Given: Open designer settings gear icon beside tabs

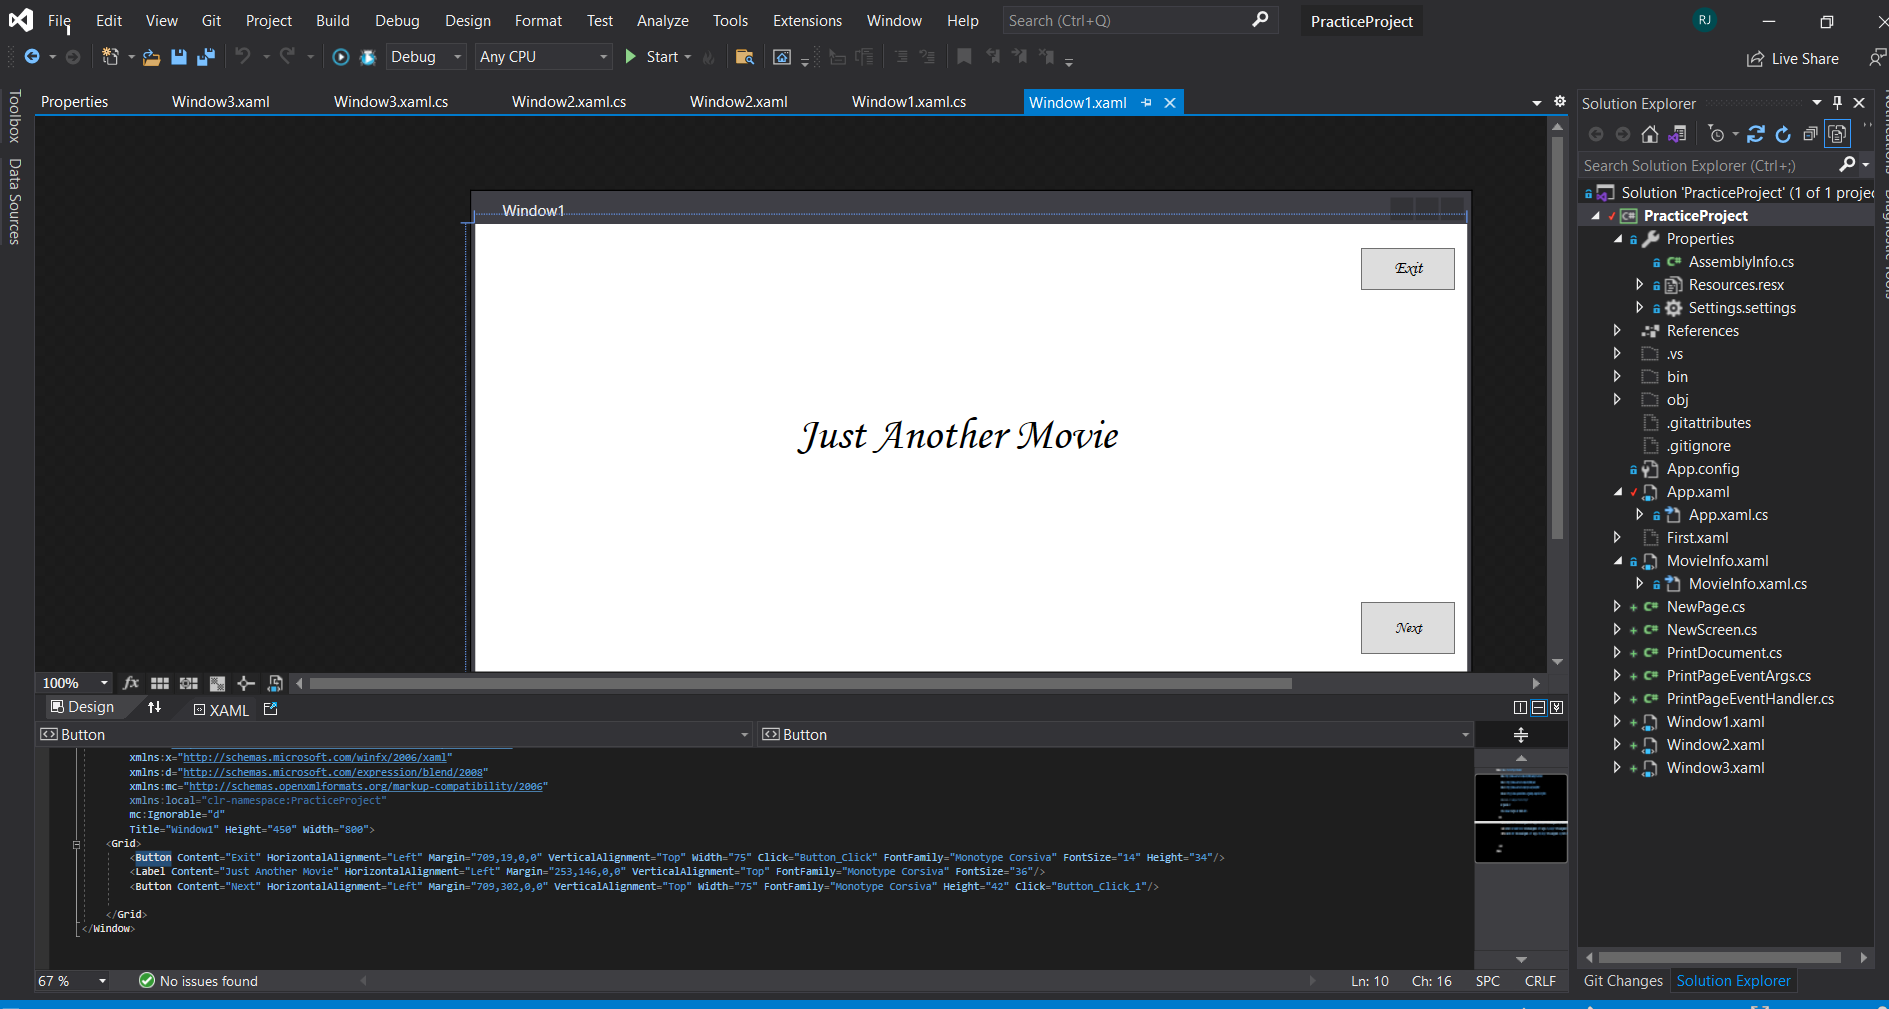Looking at the screenshot, I should point(1560,101).
